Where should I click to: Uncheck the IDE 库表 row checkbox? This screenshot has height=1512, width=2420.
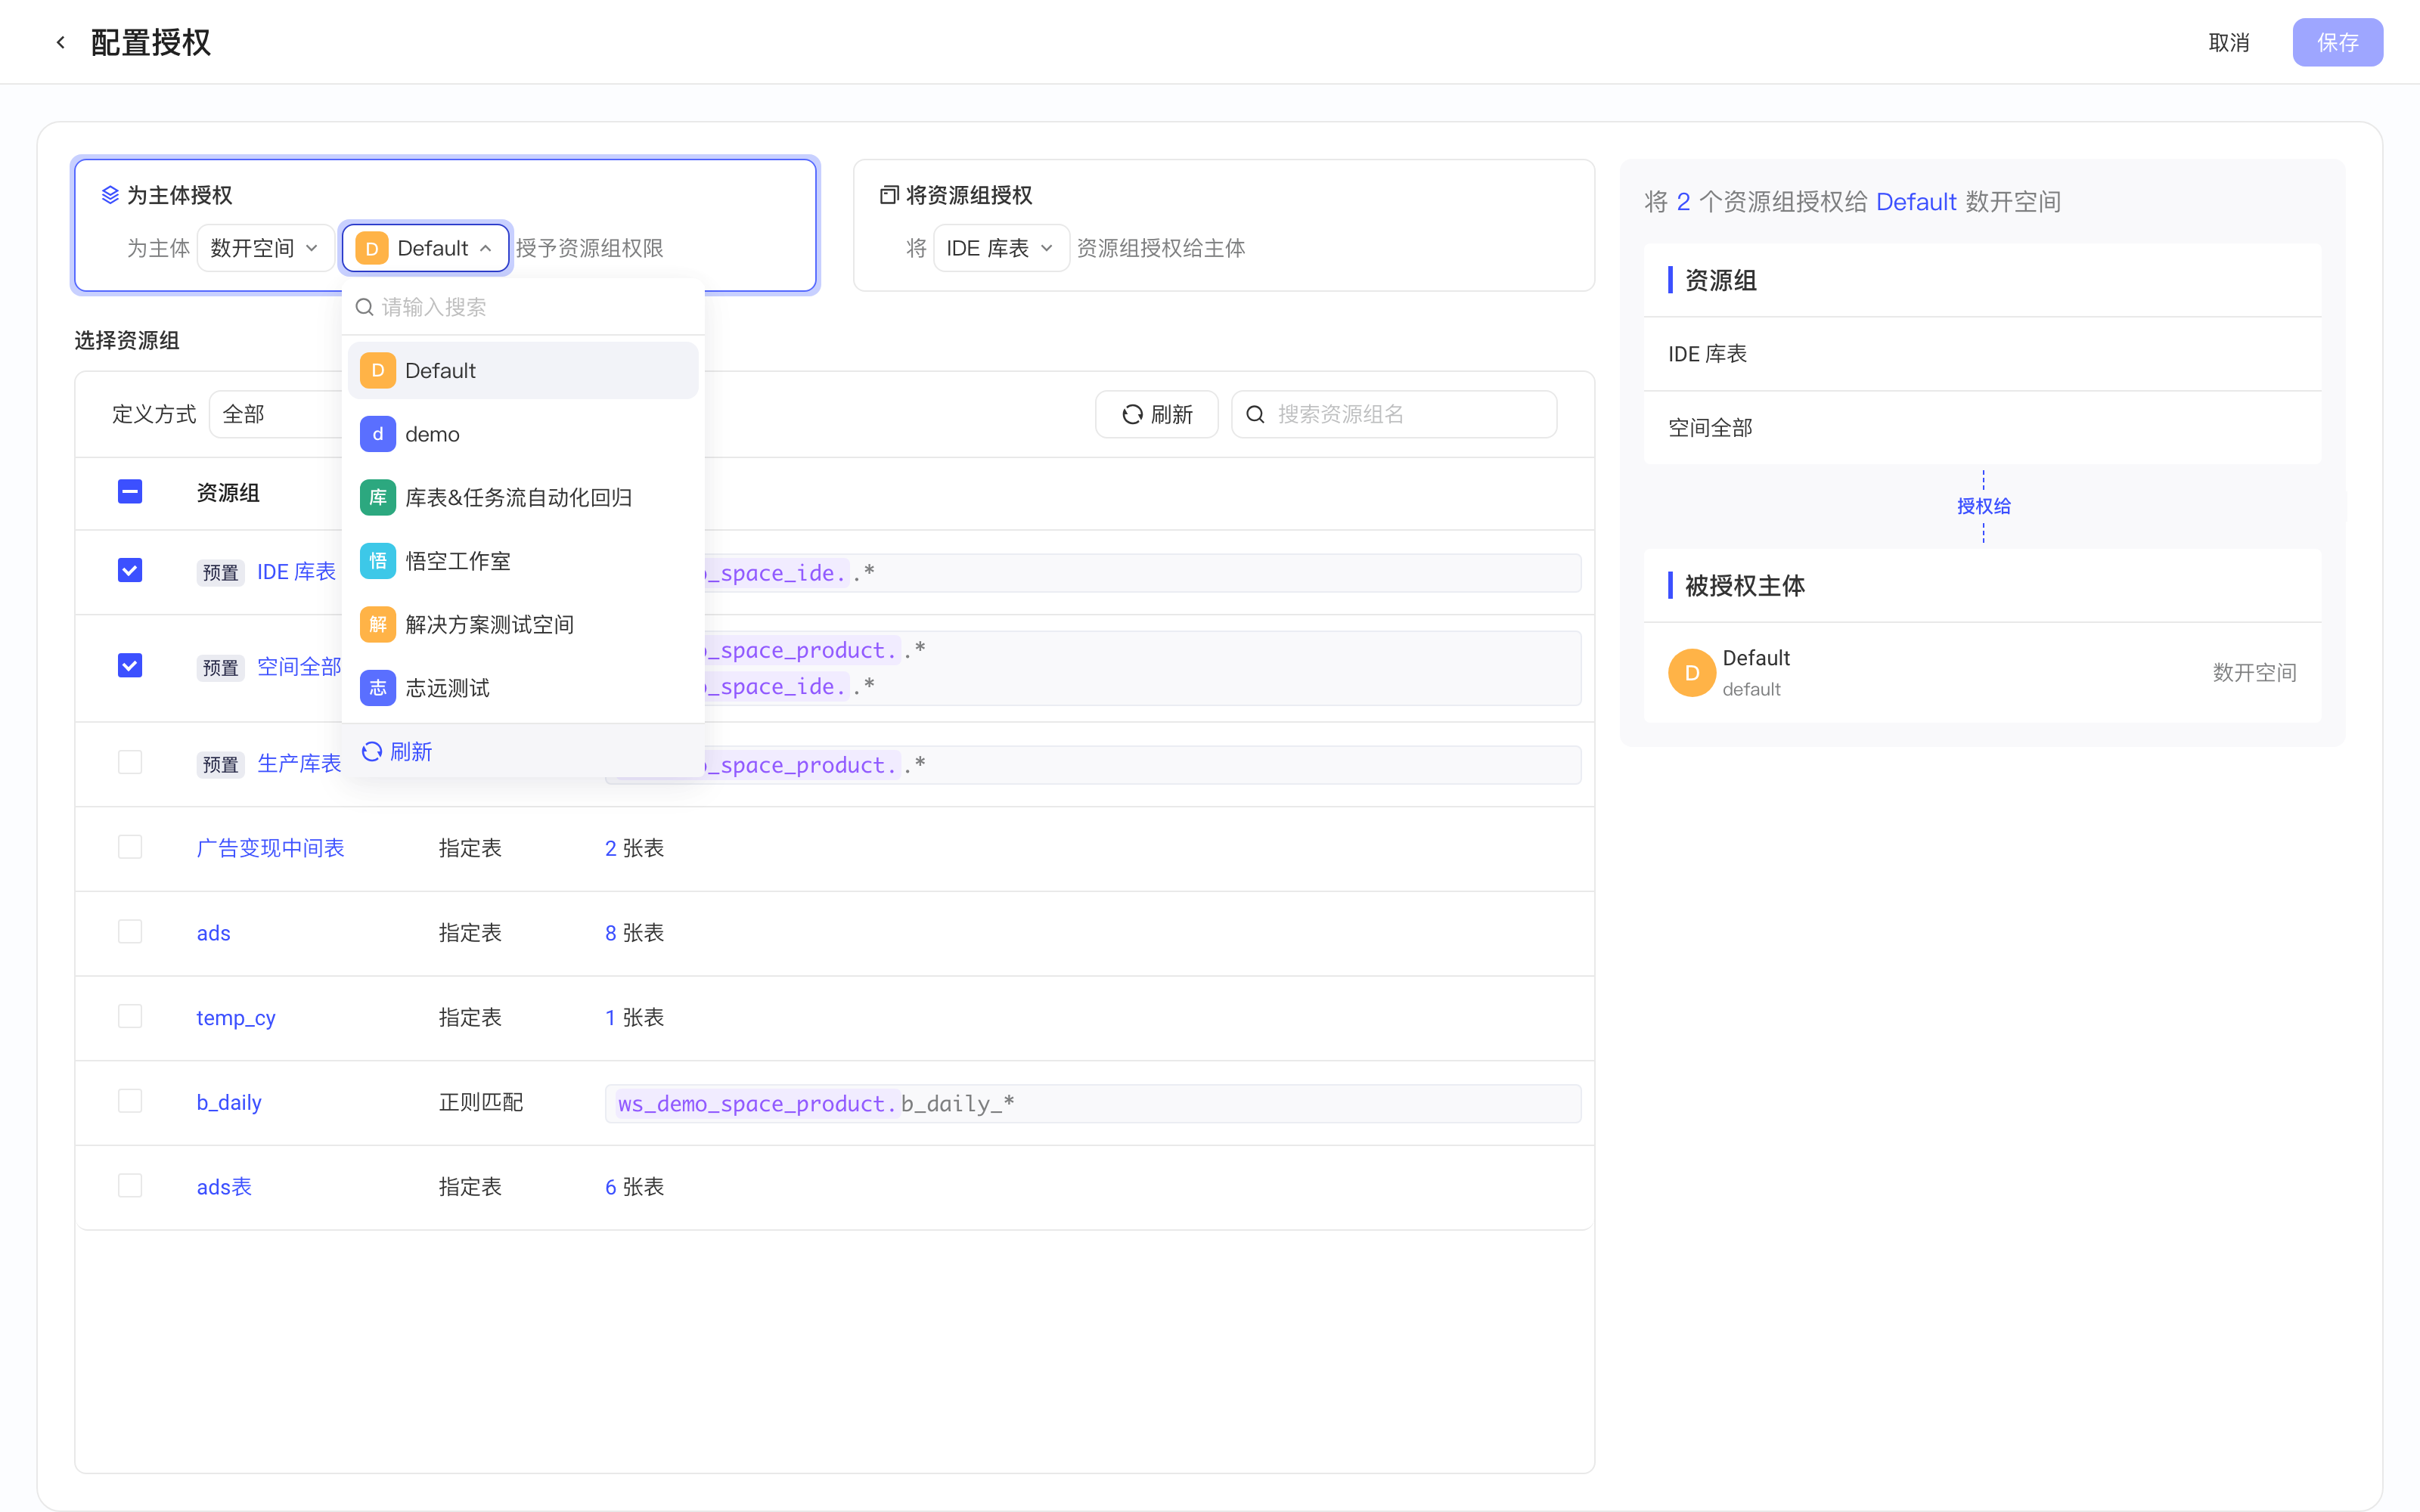pos(130,570)
